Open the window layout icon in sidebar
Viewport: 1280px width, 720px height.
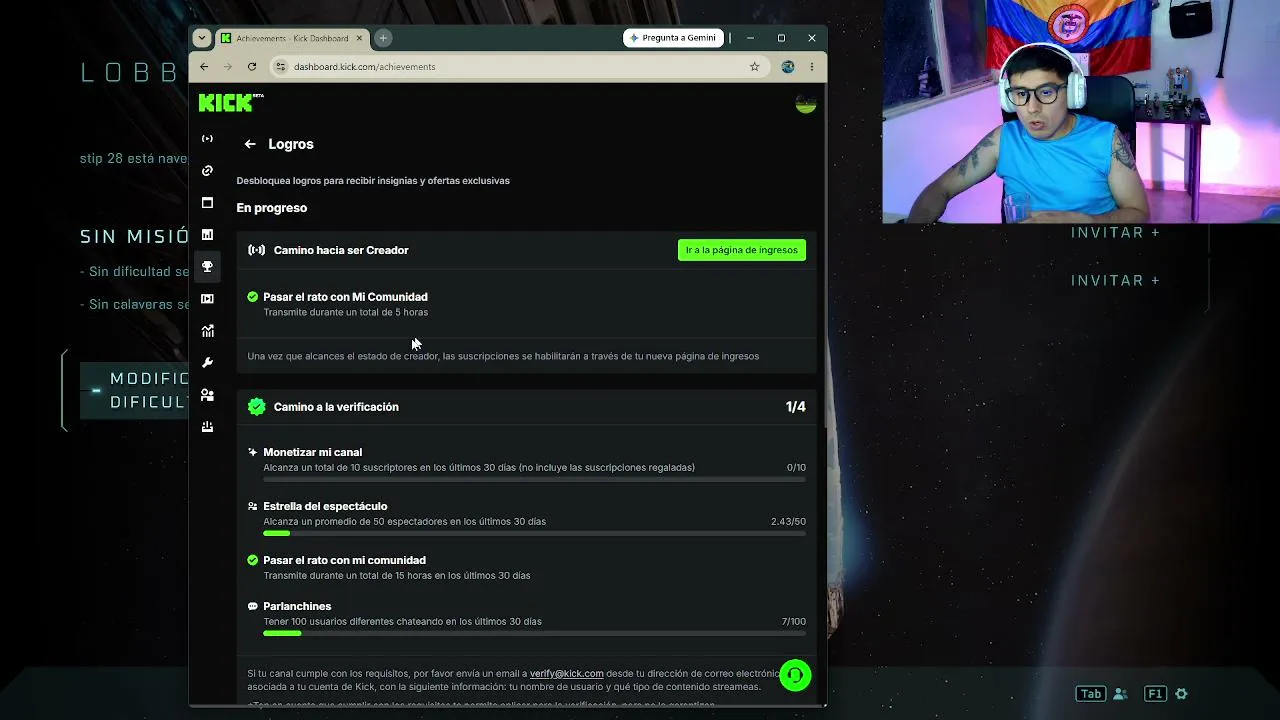pos(207,202)
